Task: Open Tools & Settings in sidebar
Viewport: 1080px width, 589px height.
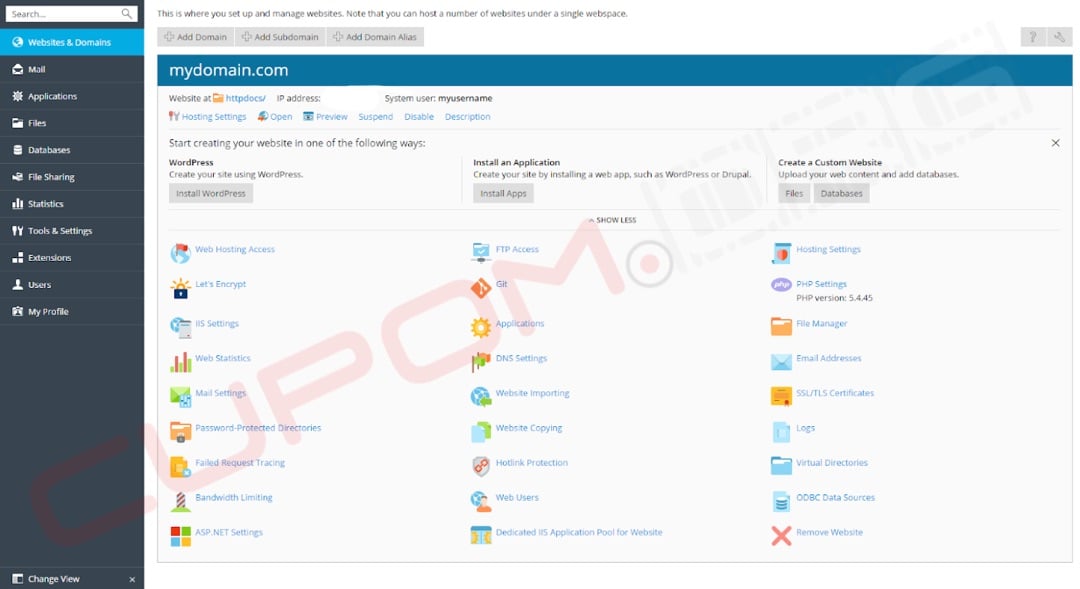Action: click(72, 230)
